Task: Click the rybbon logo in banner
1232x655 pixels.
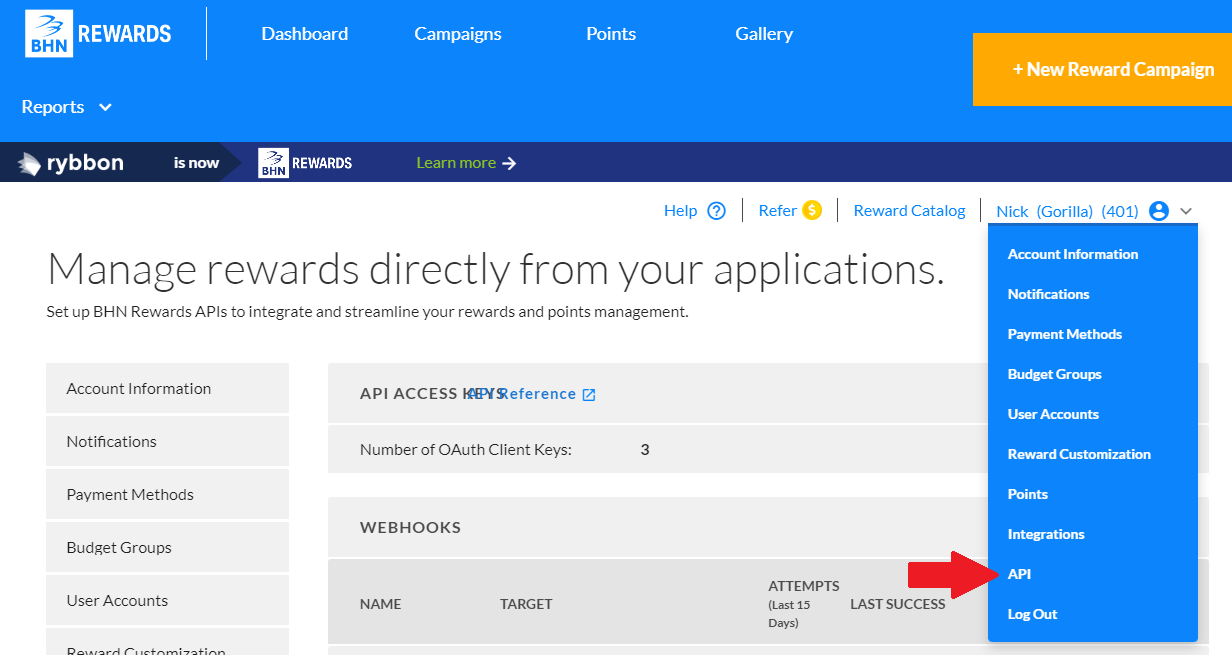Action: 71,163
